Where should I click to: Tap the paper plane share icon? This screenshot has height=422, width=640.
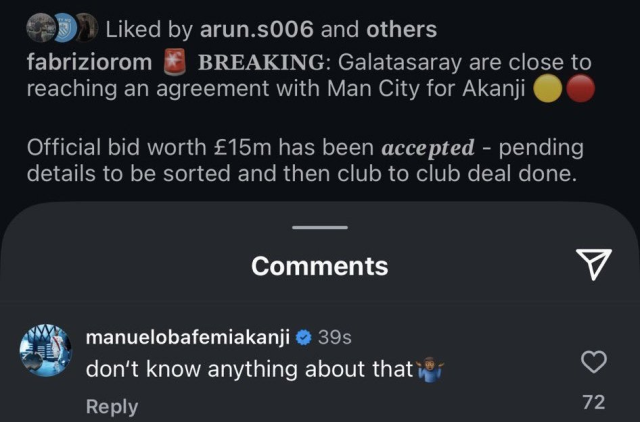(x=594, y=265)
